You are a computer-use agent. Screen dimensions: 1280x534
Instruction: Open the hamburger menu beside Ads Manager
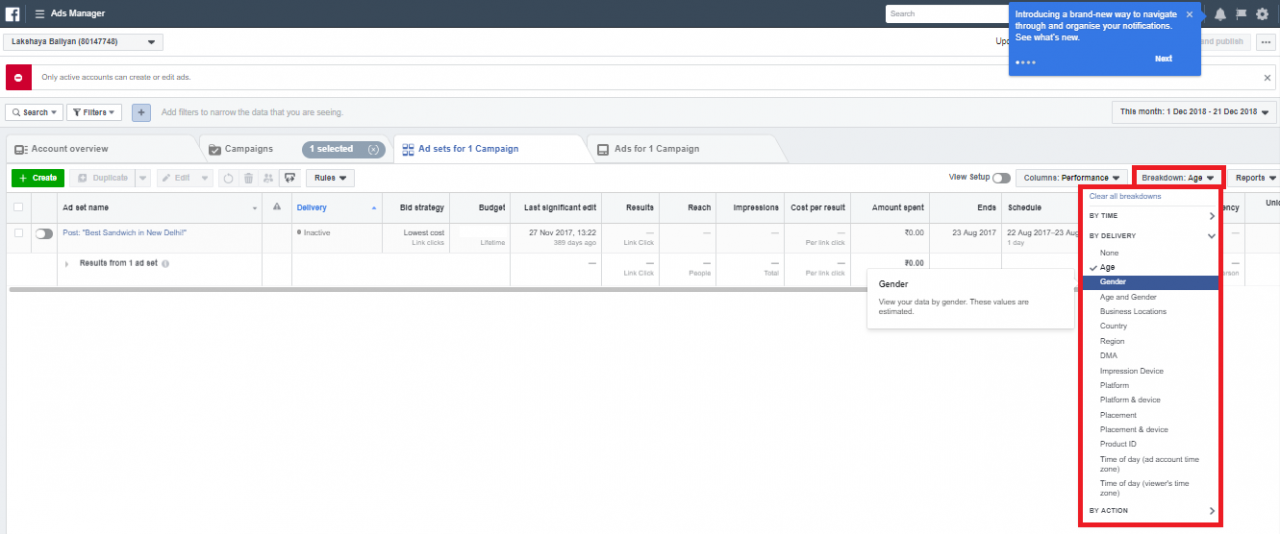point(39,14)
